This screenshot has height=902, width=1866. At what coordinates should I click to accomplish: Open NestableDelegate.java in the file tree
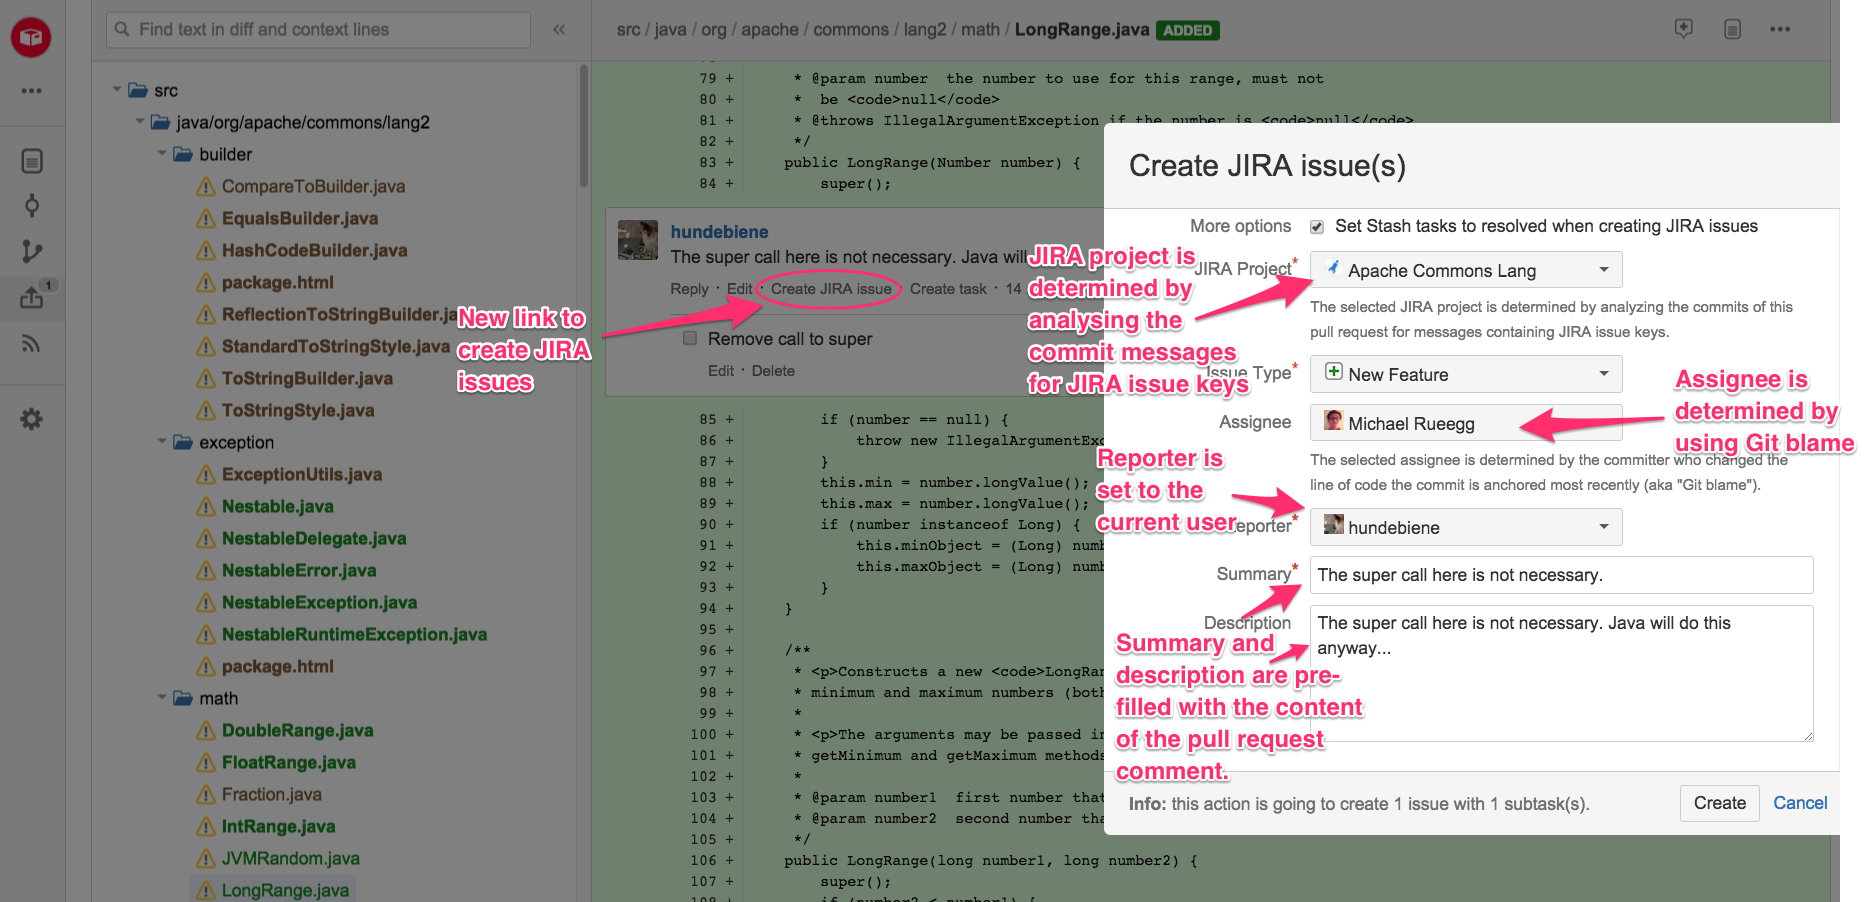pyautogui.click(x=314, y=539)
